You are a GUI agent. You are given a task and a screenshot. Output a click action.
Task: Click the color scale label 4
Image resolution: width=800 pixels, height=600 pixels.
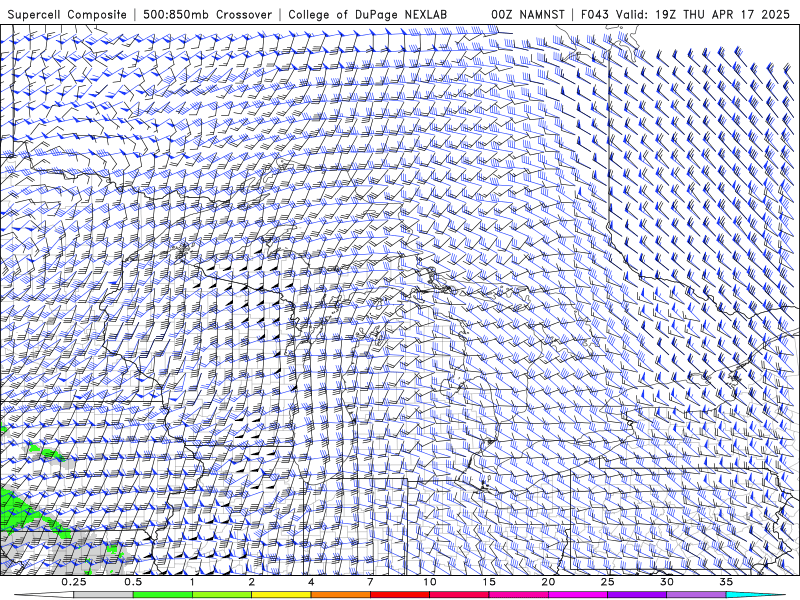point(311,582)
